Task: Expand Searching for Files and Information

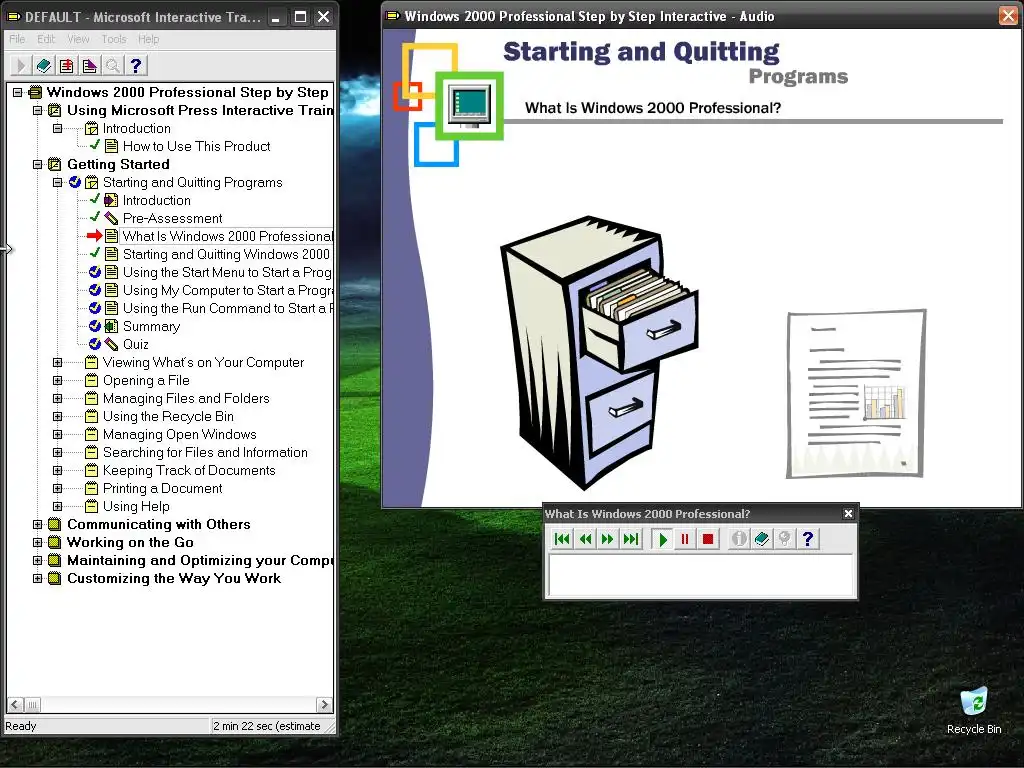Action: pos(57,453)
